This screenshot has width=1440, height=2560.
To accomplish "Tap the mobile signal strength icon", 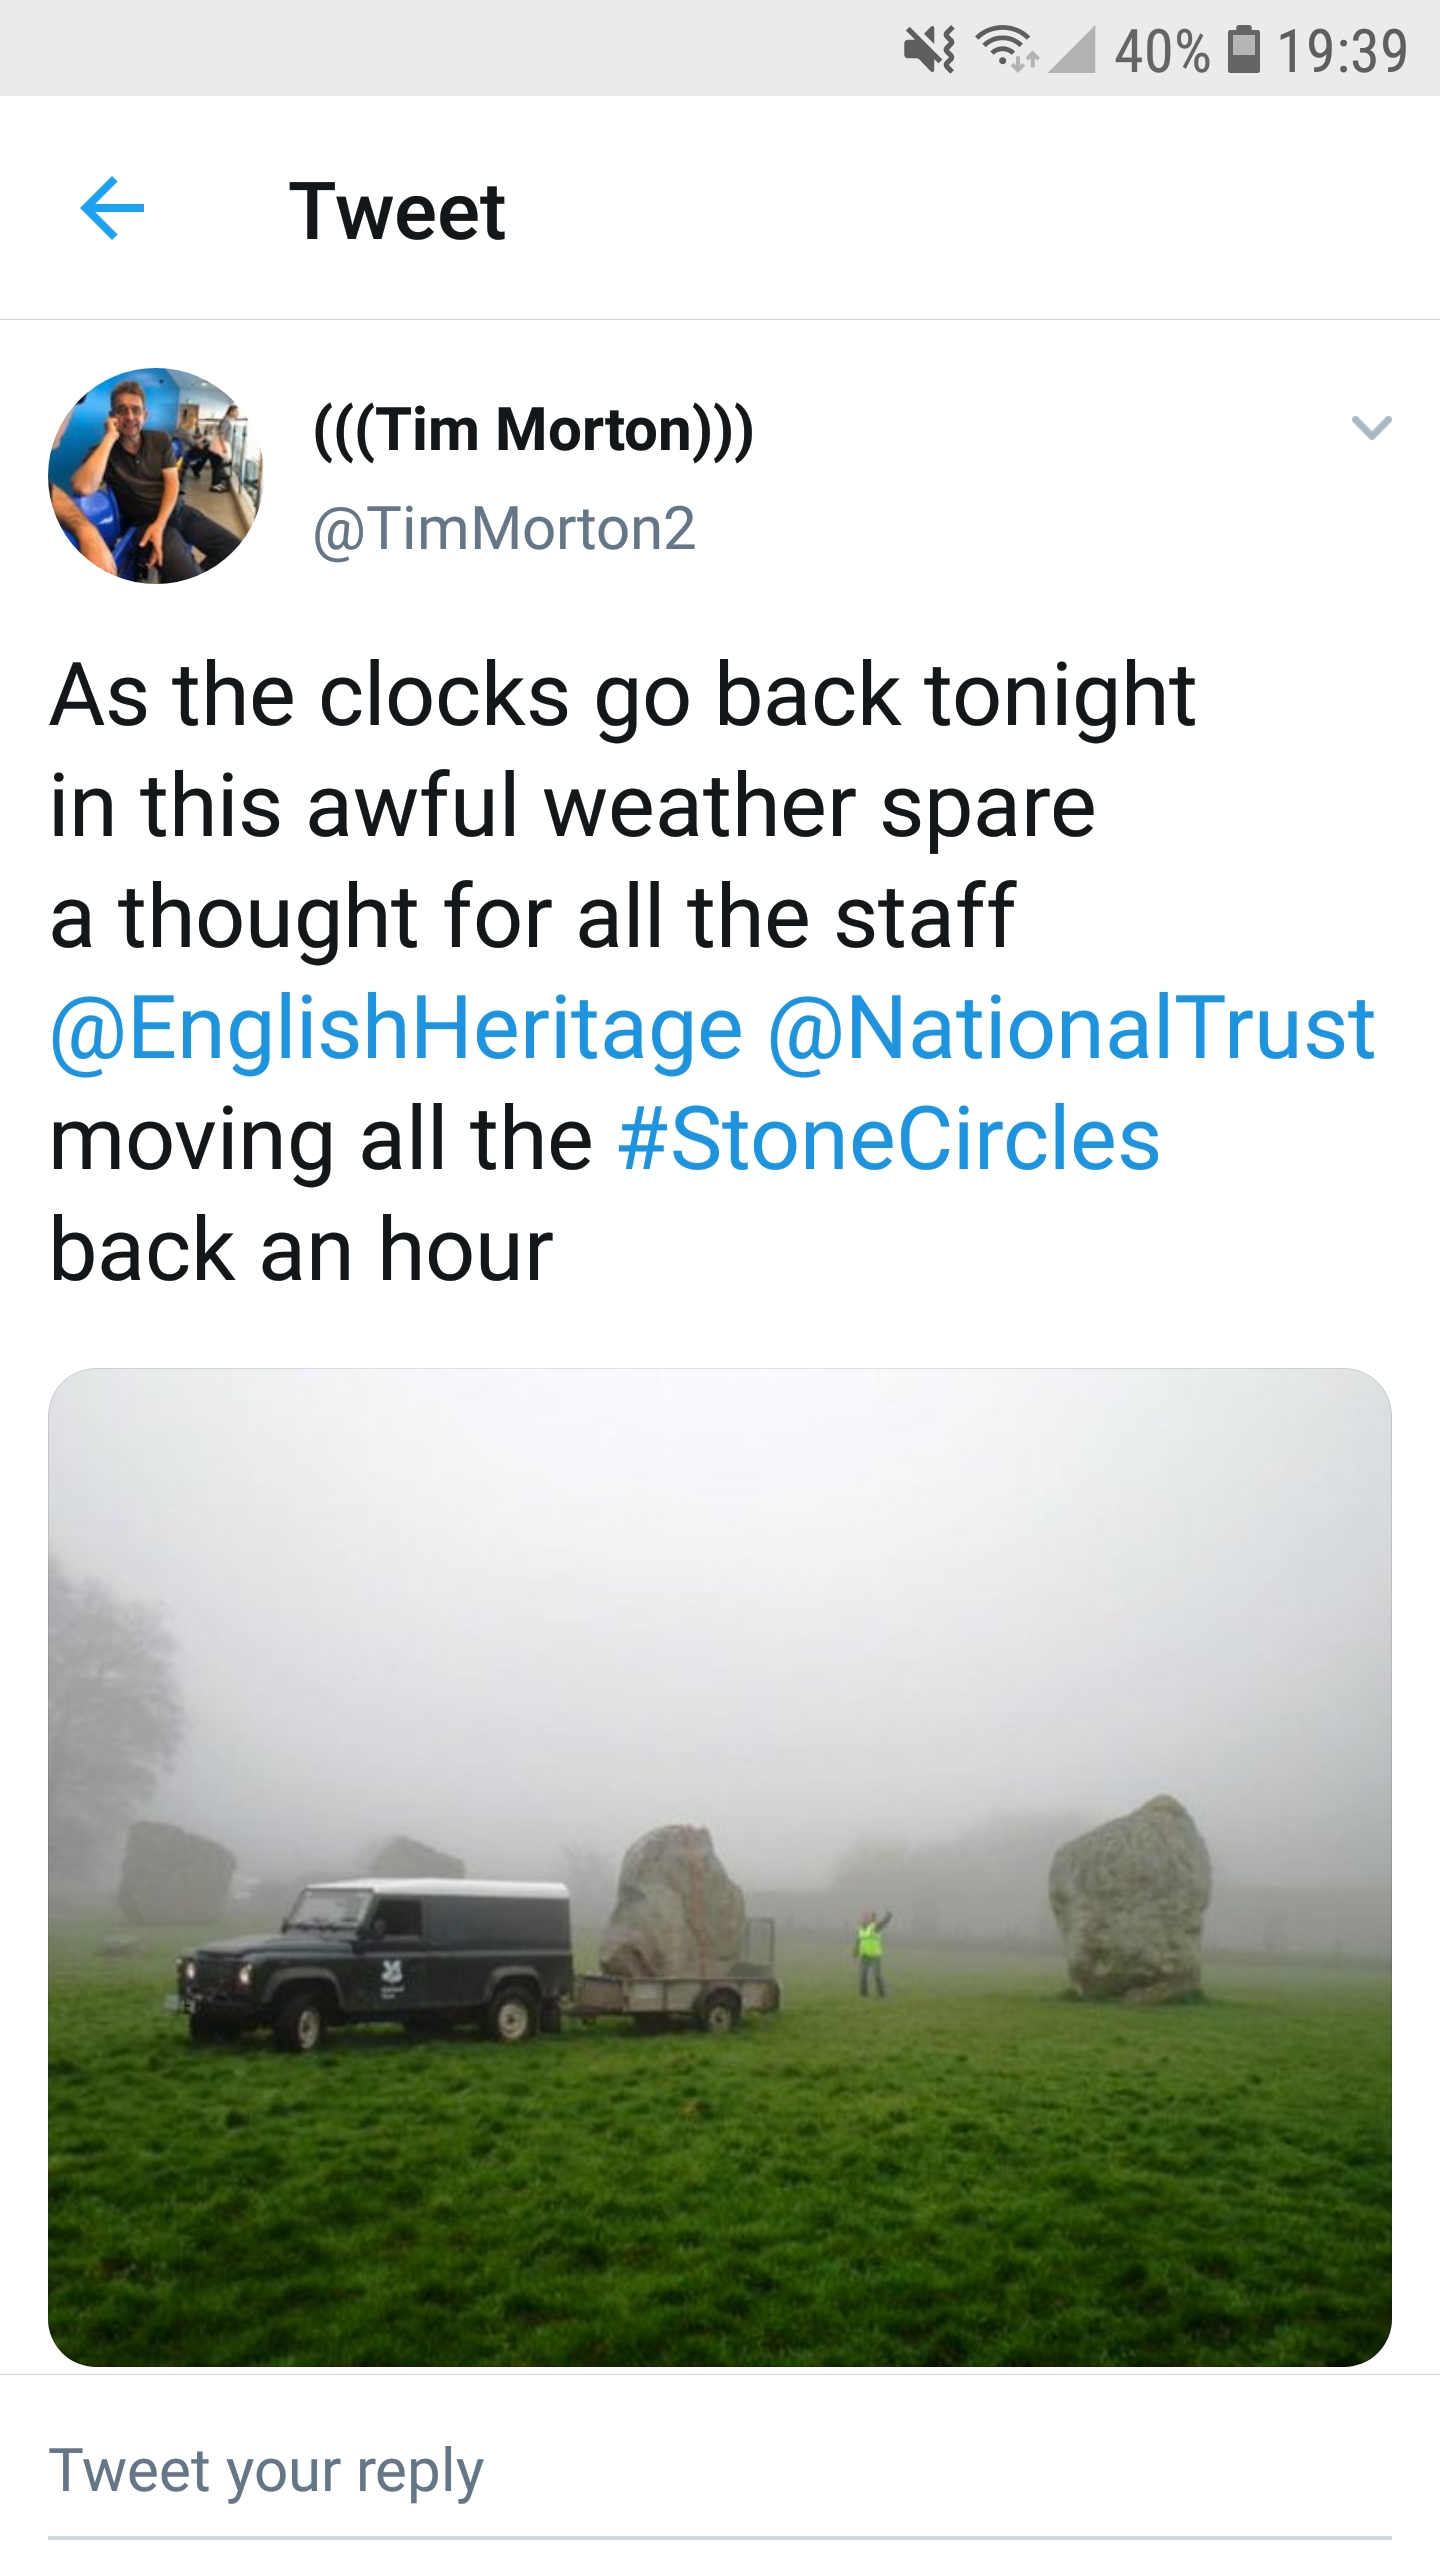I will tap(1070, 50).
